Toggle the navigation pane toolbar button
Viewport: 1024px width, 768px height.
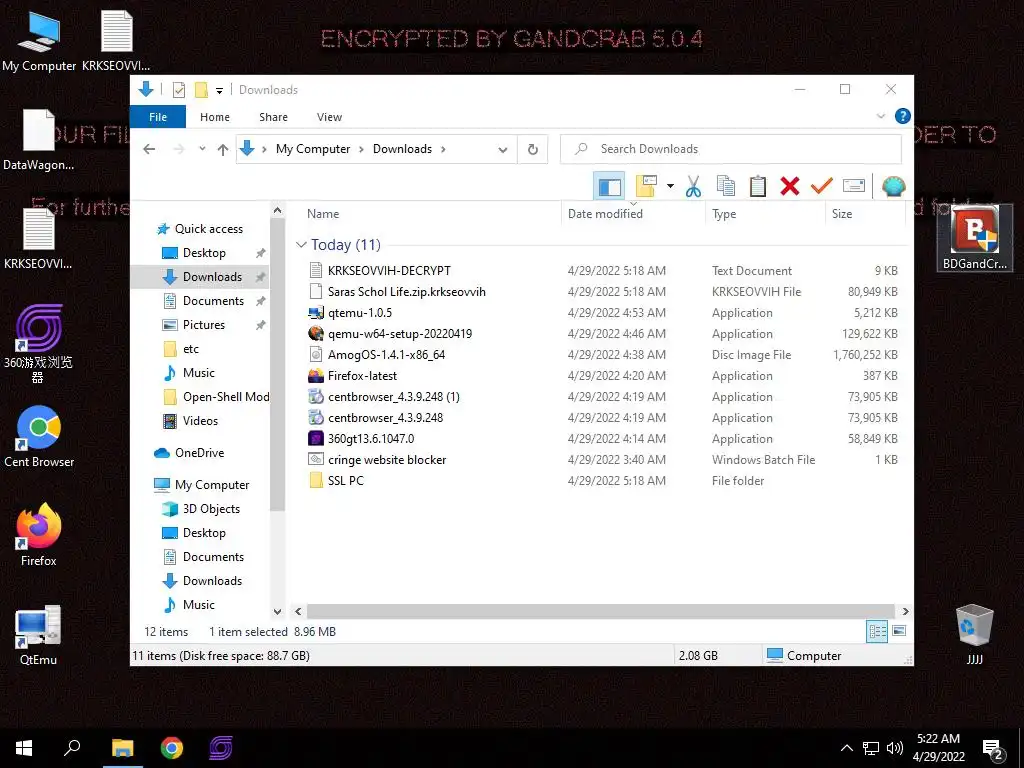coord(609,186)
